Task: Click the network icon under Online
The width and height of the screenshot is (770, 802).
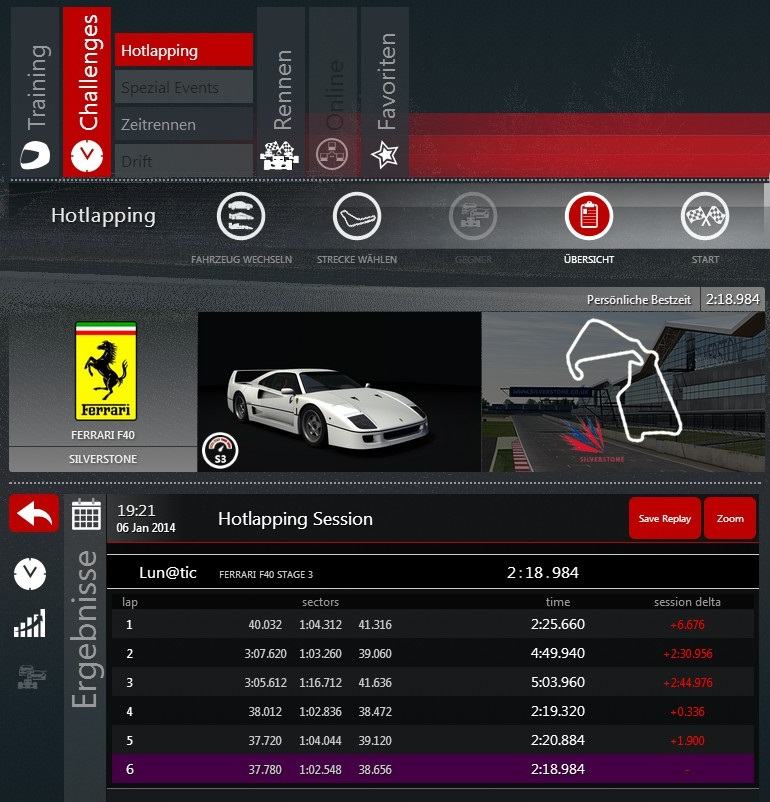Action: 332,154
